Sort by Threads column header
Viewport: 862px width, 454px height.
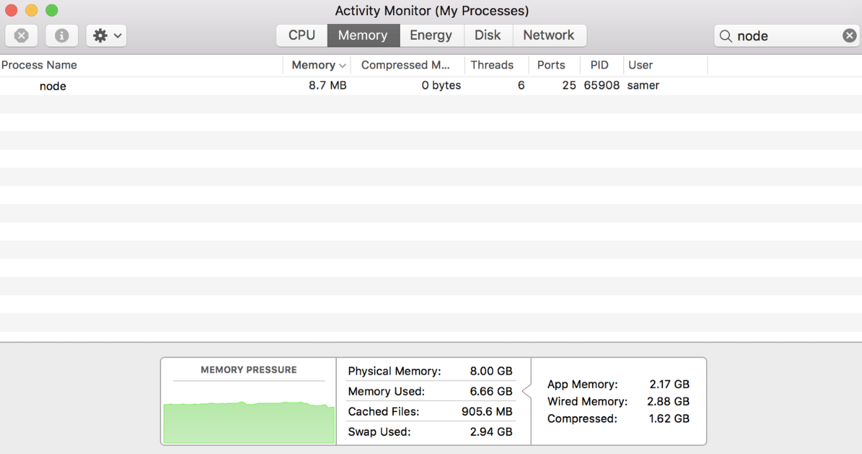click(496, 65)
